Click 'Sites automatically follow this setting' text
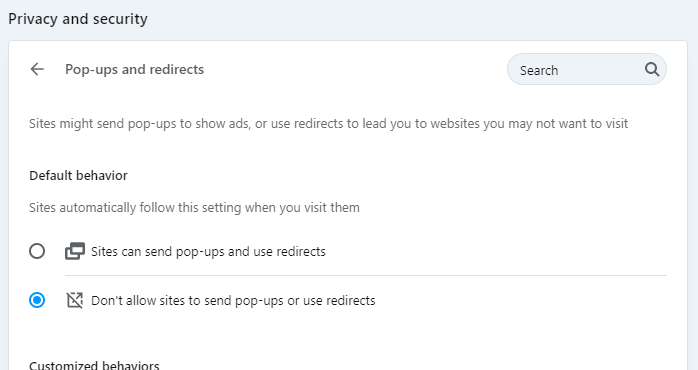698x370 pixels. tap(194, 207)
